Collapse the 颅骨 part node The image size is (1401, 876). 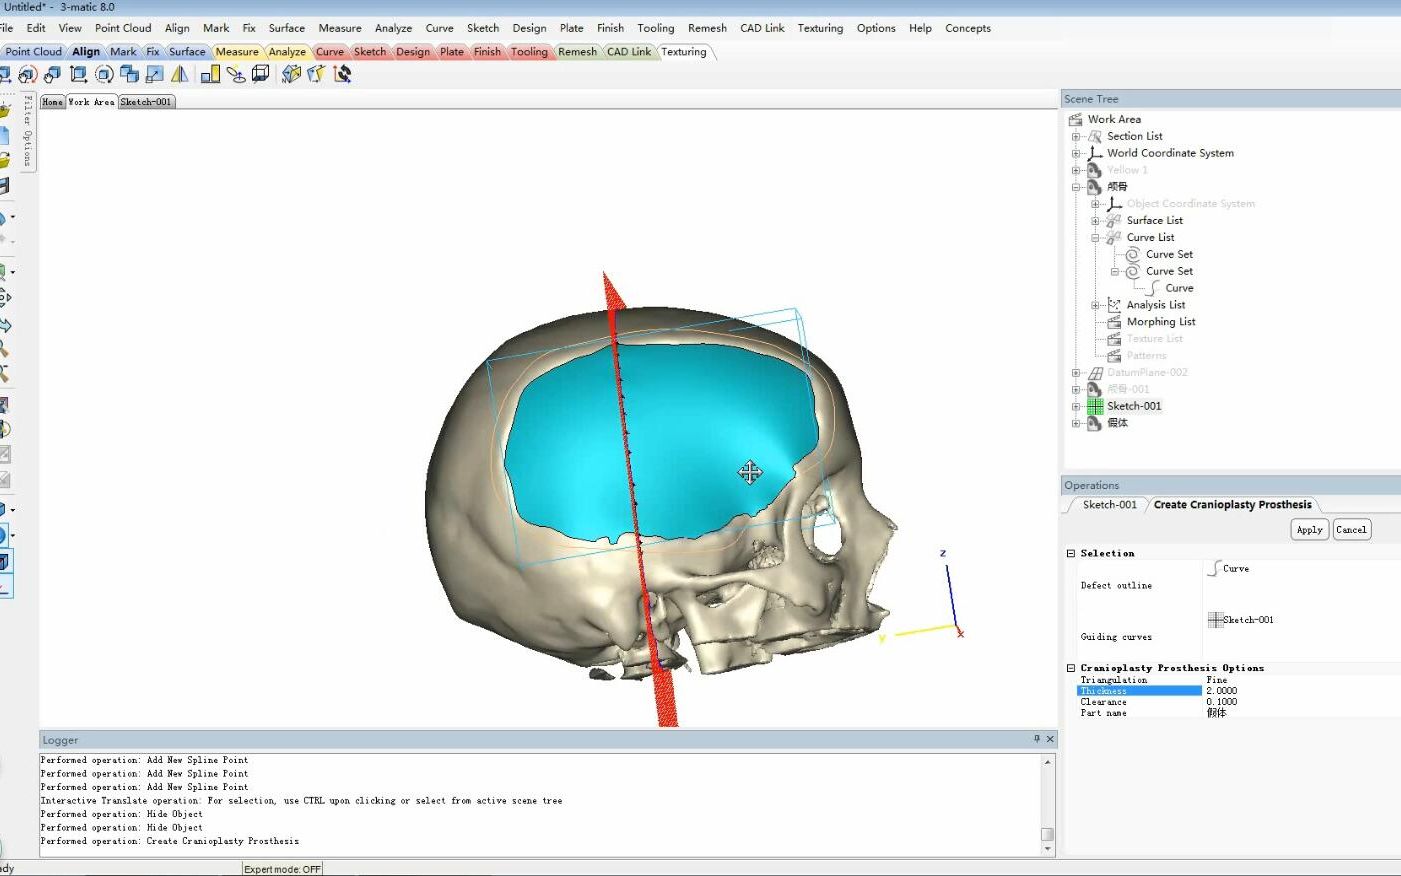click(1076, 187)
